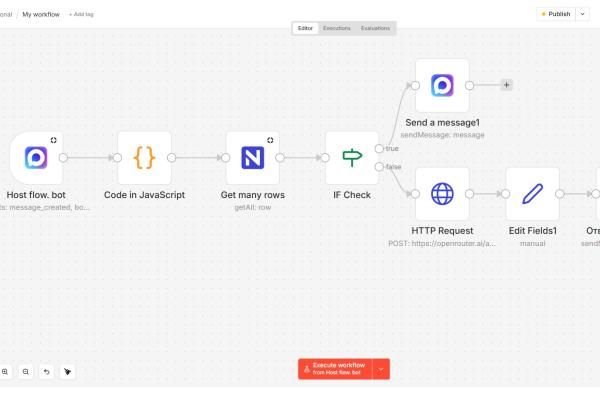
Task: Click the Host flow. bot trigger node
Action: coord(36,158)
